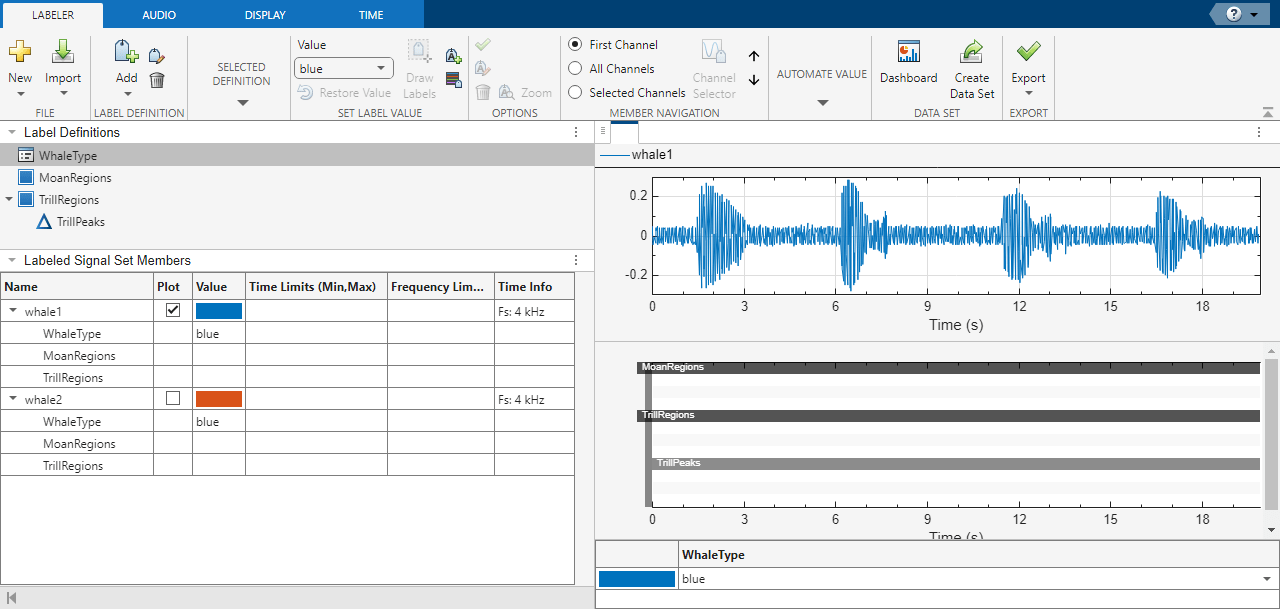This screenshot has width=1280, height=609.
Task: Enable the plot checkbox for whale2
Action: click(173, 398)
